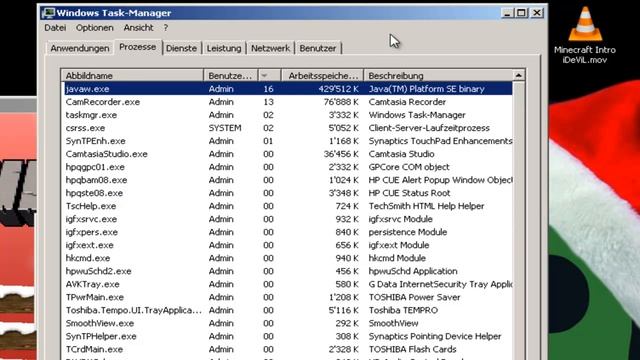The height and width of the screenshot is (360, 640).
Task: Open the Leistung tab
Action: [224, 48]
